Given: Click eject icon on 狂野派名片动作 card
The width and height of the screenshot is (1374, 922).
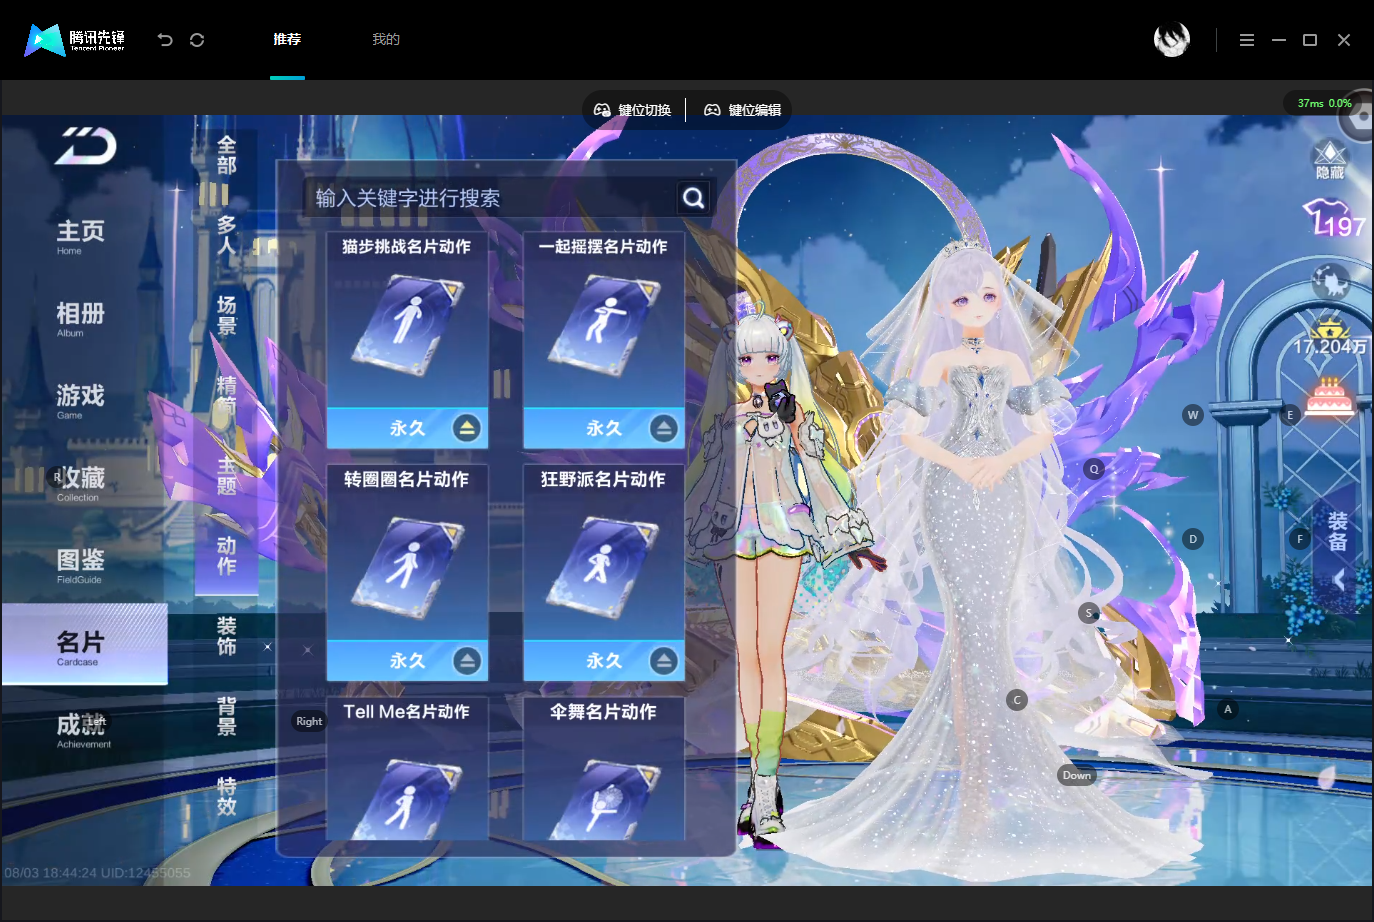Looking at the screenshot, I should coord(663,661).
